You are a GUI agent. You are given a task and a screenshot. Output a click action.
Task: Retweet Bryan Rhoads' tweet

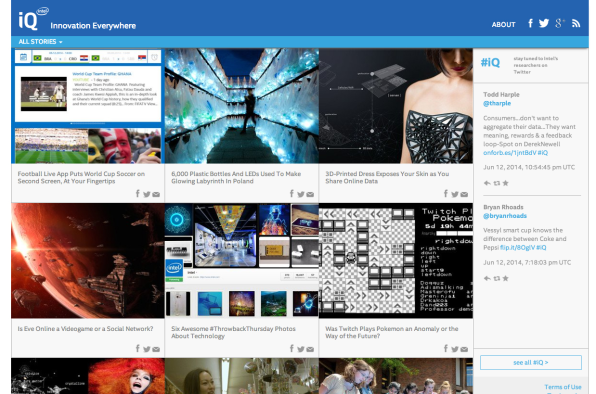pyautogui.click(x=496, y=278)
